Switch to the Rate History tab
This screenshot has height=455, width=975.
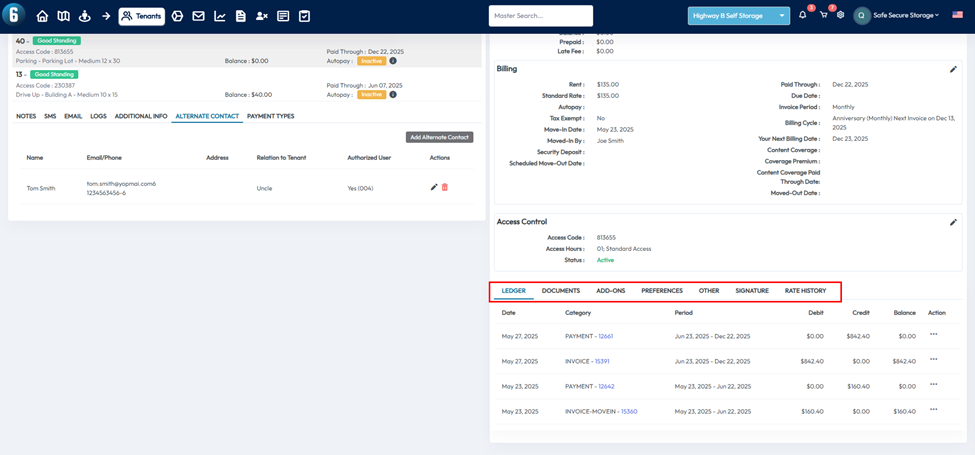(x=805, y=291)
